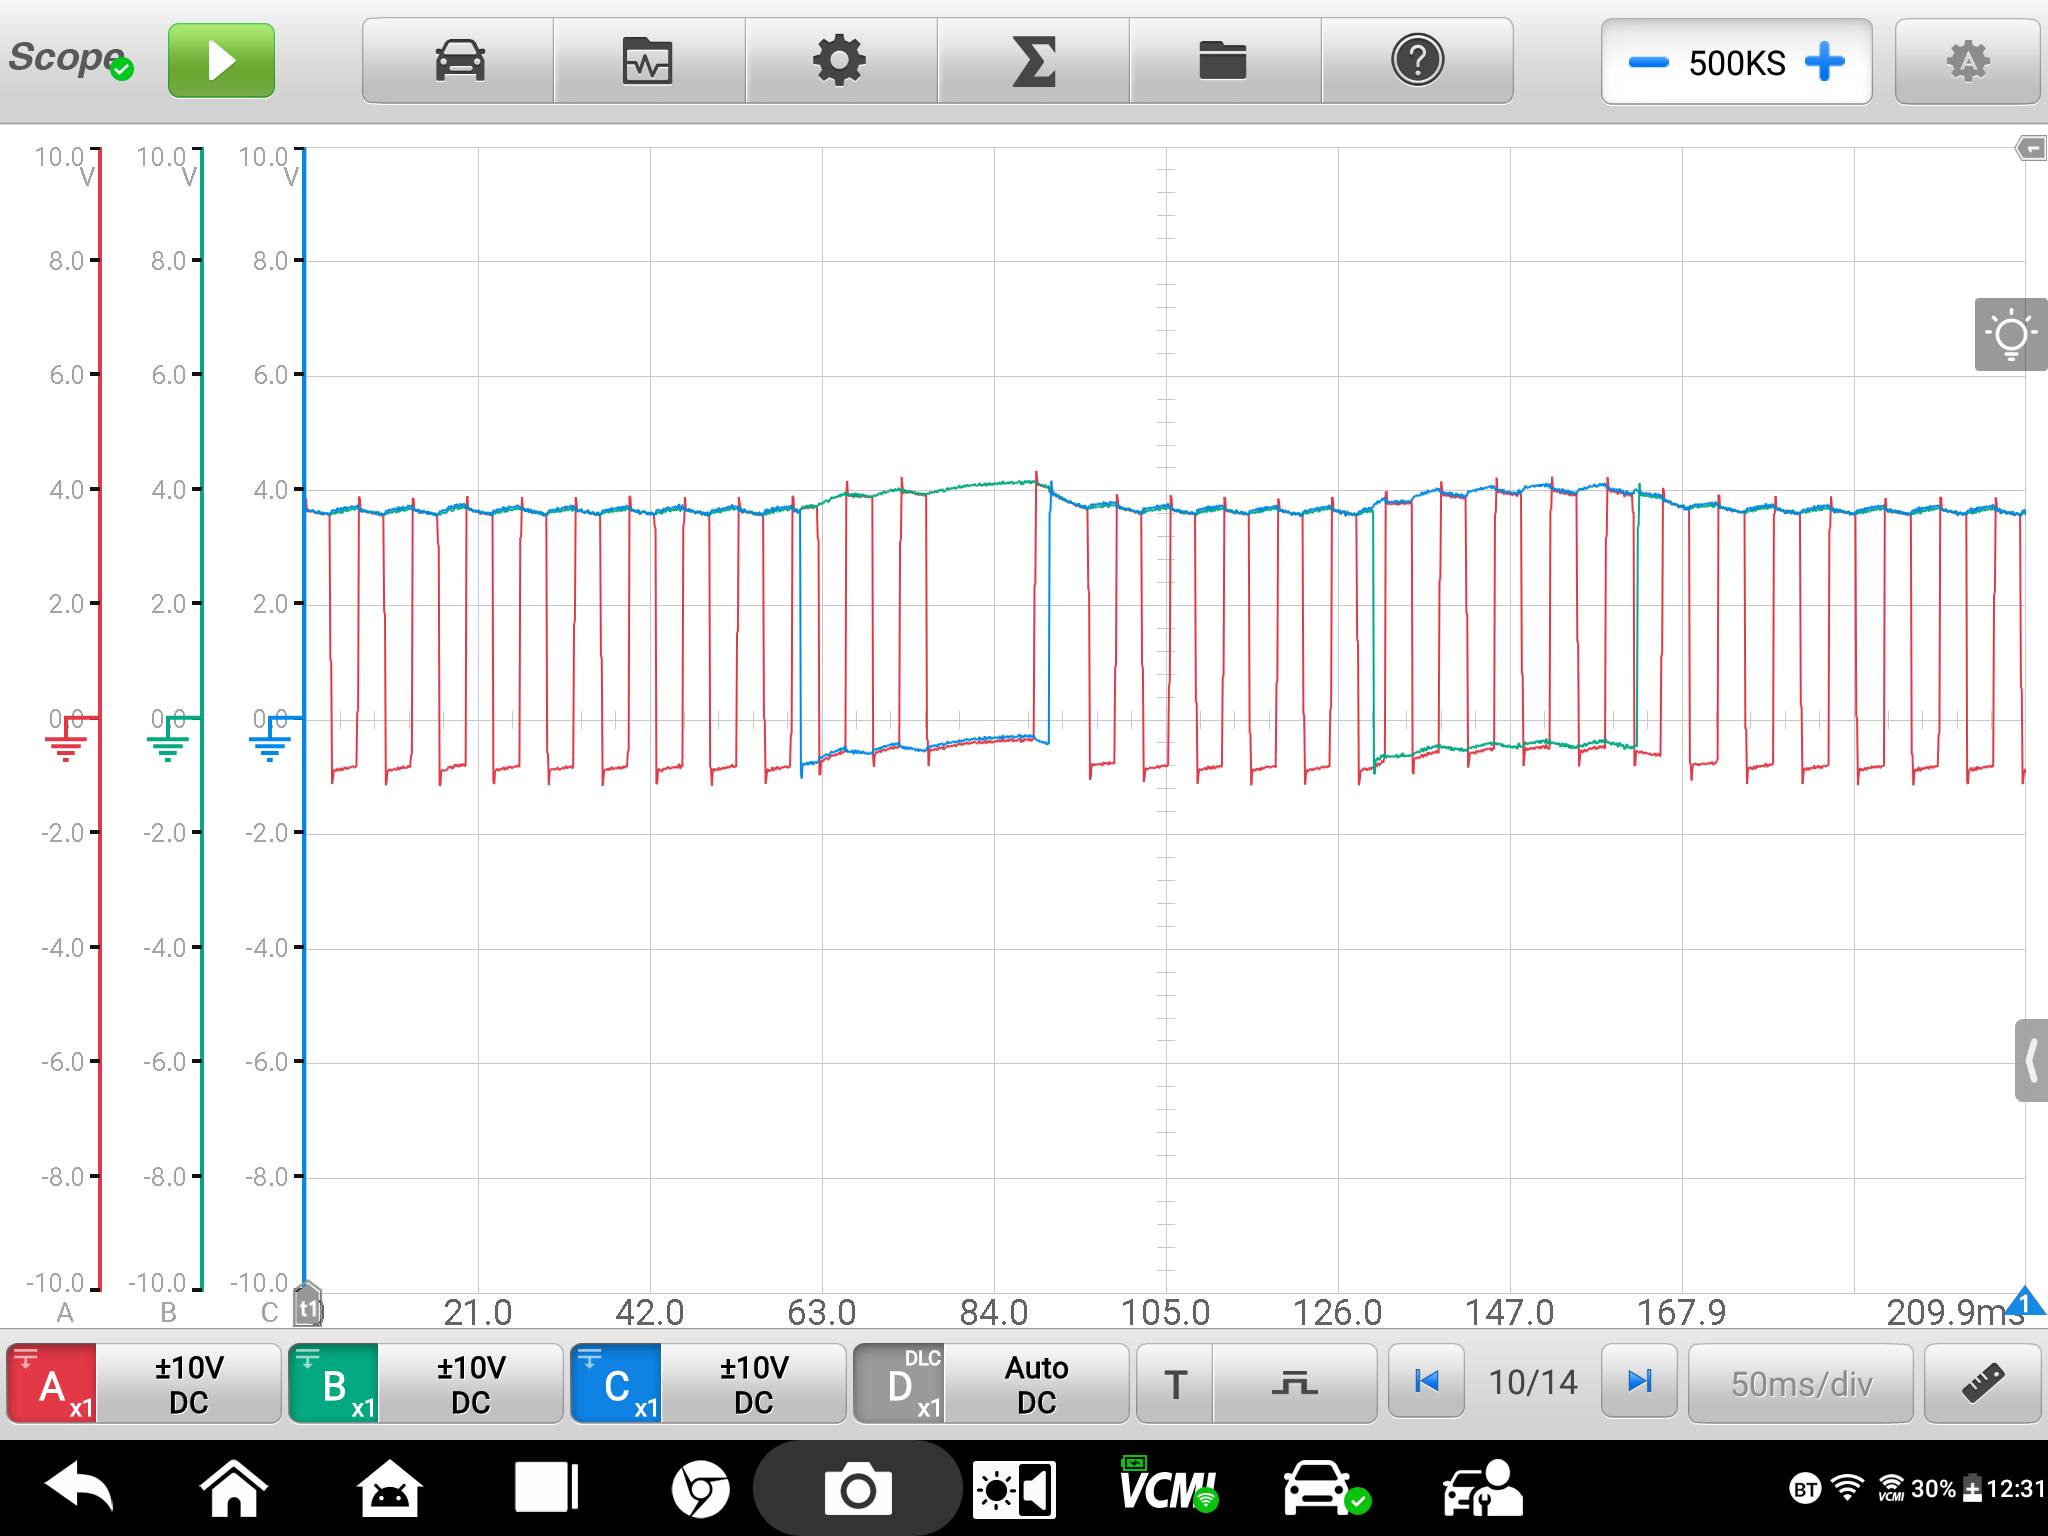Go to previous buffer frame
Screen dimensions: 2048x1536
pos(1427,1382)
